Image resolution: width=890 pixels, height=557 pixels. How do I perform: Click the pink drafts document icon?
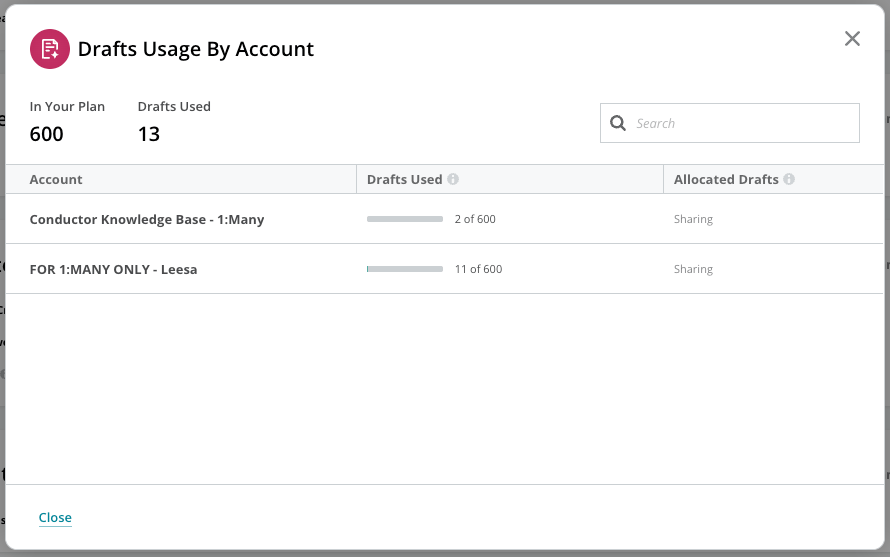(x=50, y=49)
